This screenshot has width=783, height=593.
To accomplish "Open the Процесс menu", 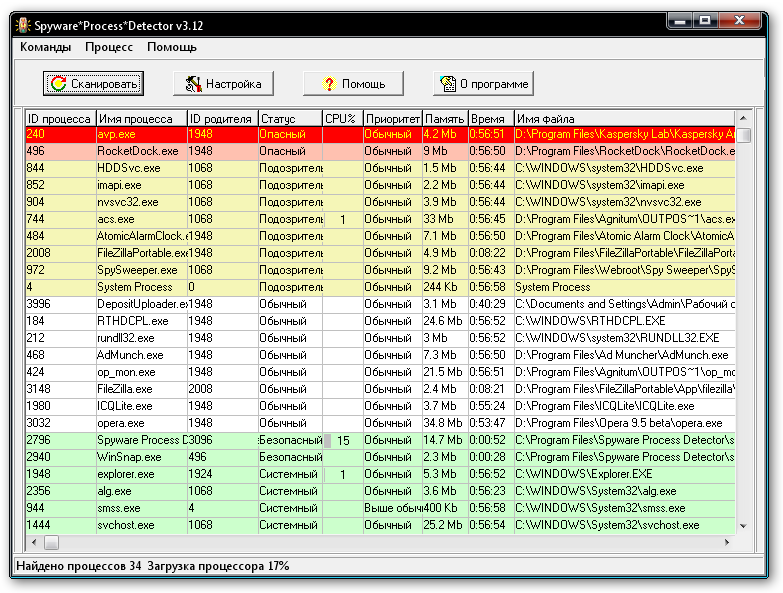I will (x=109, y=47).
